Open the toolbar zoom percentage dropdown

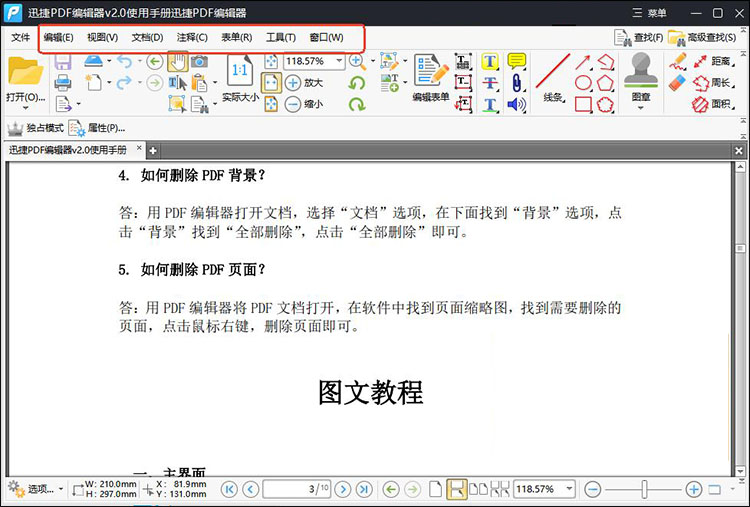coord(339,61)
